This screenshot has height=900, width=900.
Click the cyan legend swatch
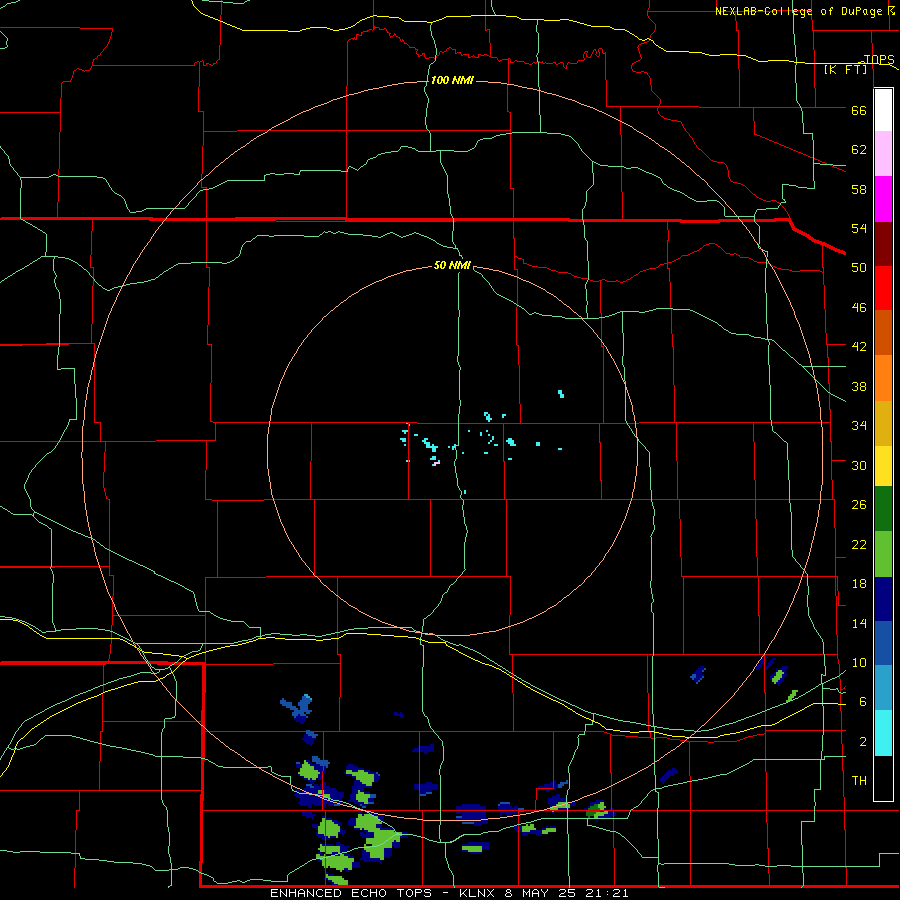883,733
